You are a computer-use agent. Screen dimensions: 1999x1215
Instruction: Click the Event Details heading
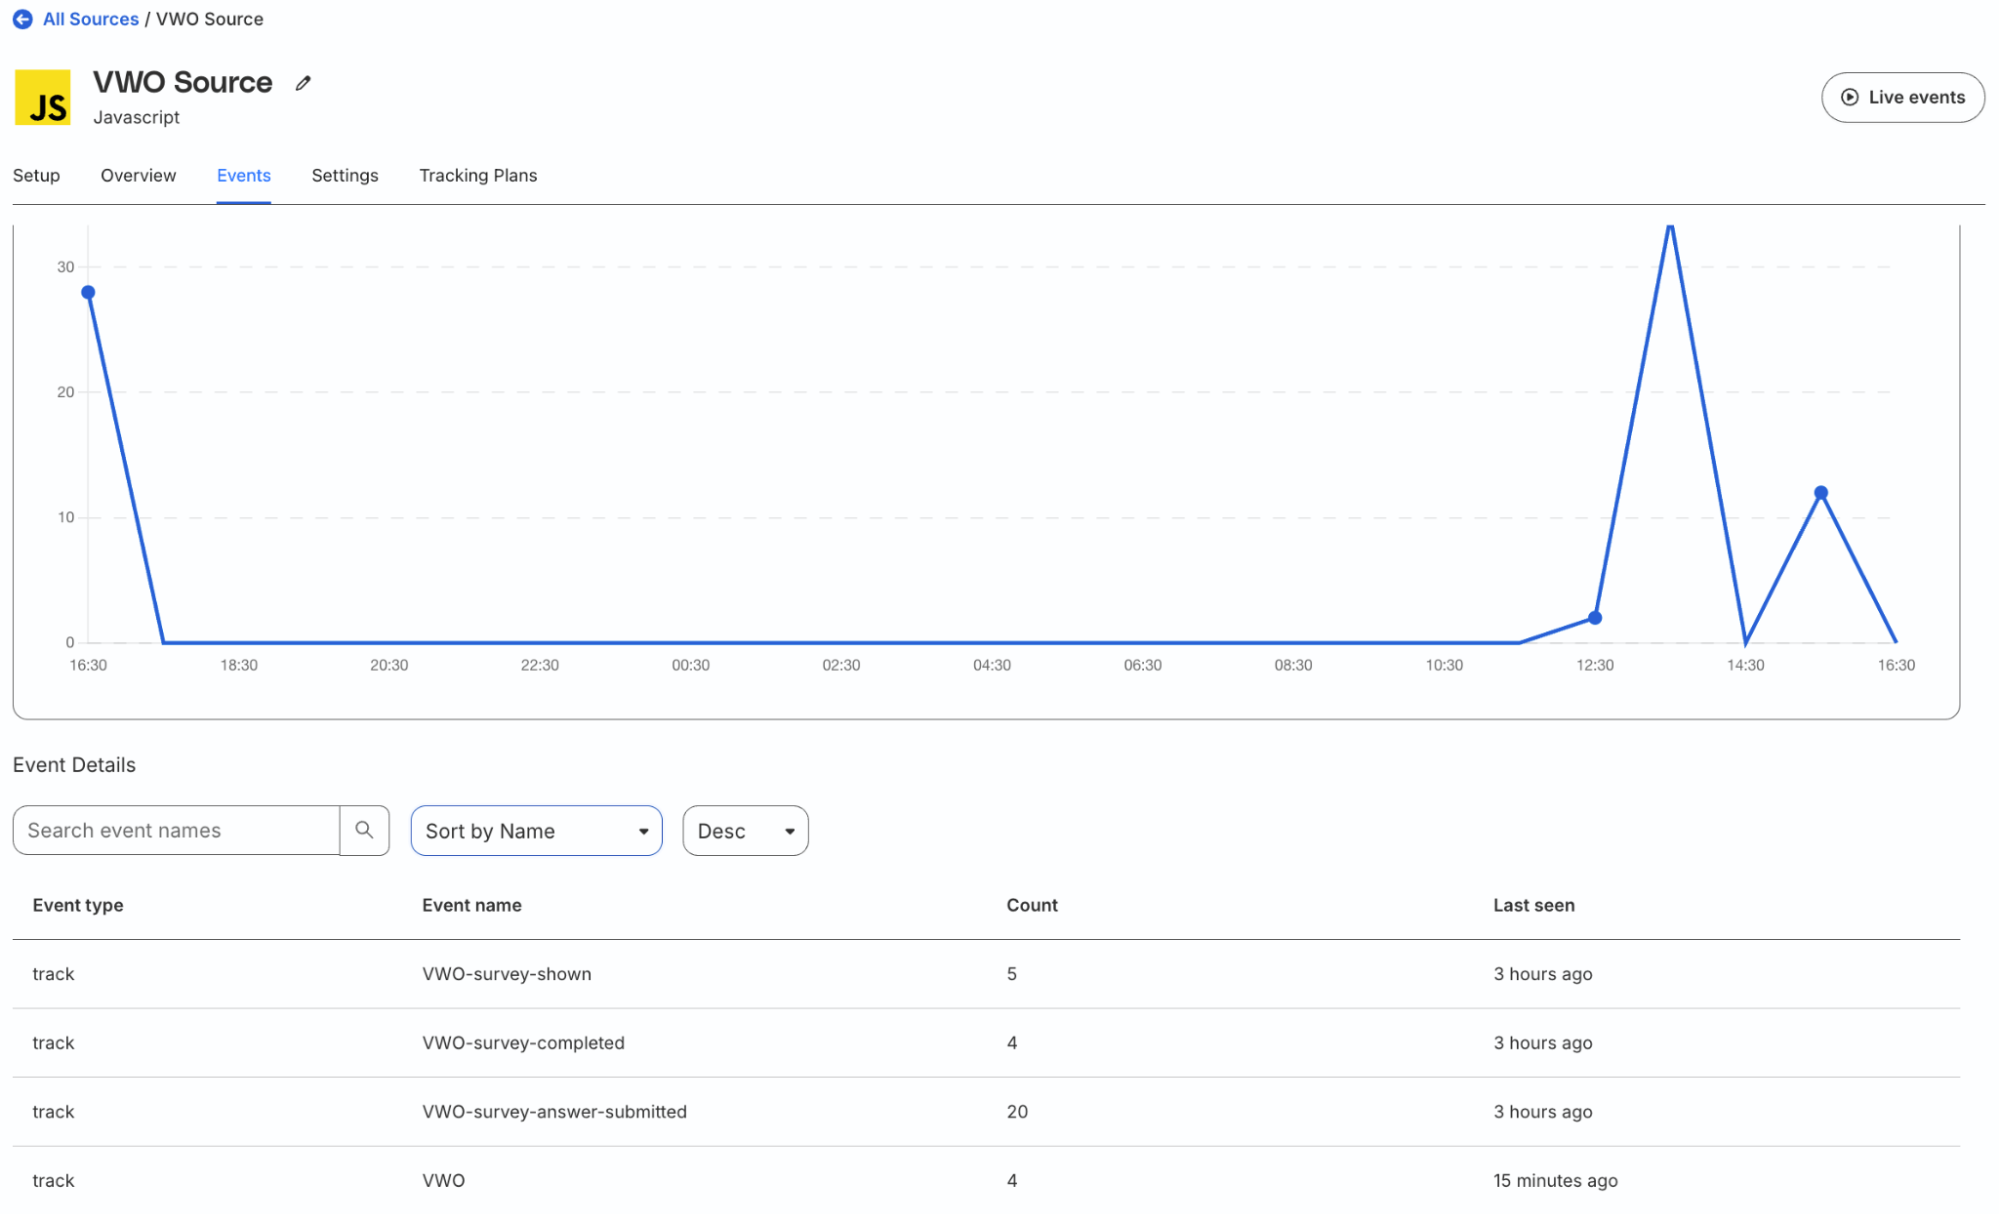74,765
